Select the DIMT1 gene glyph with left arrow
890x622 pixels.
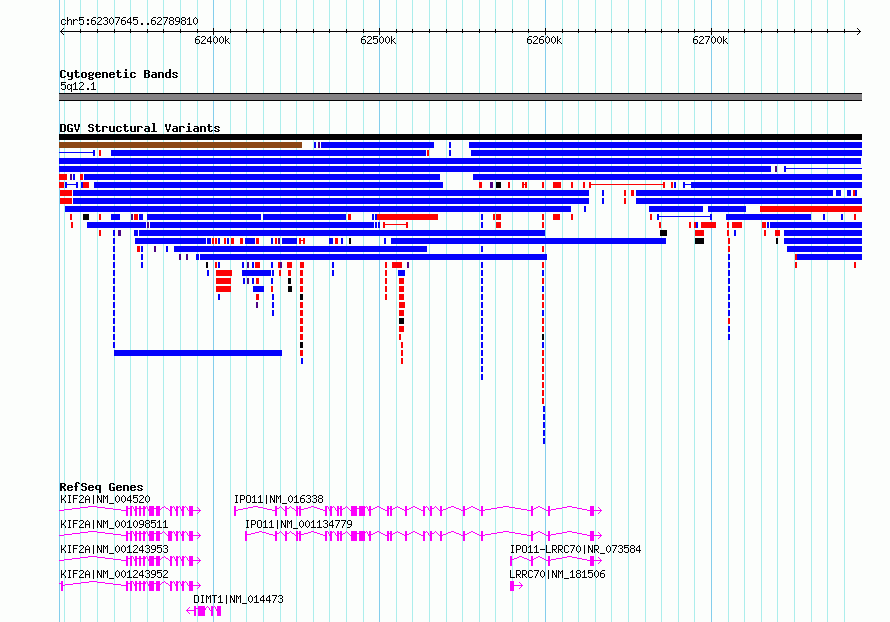(x=204, y=611)
